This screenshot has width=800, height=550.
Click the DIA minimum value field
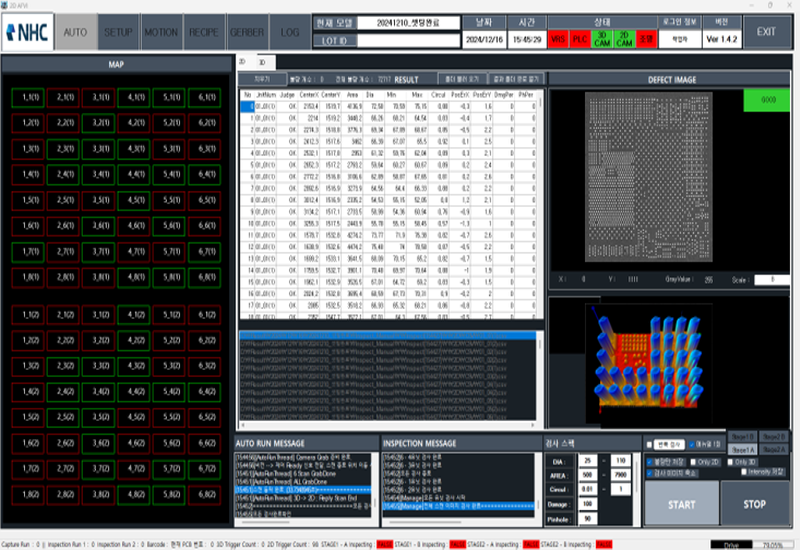pos(589,460)
